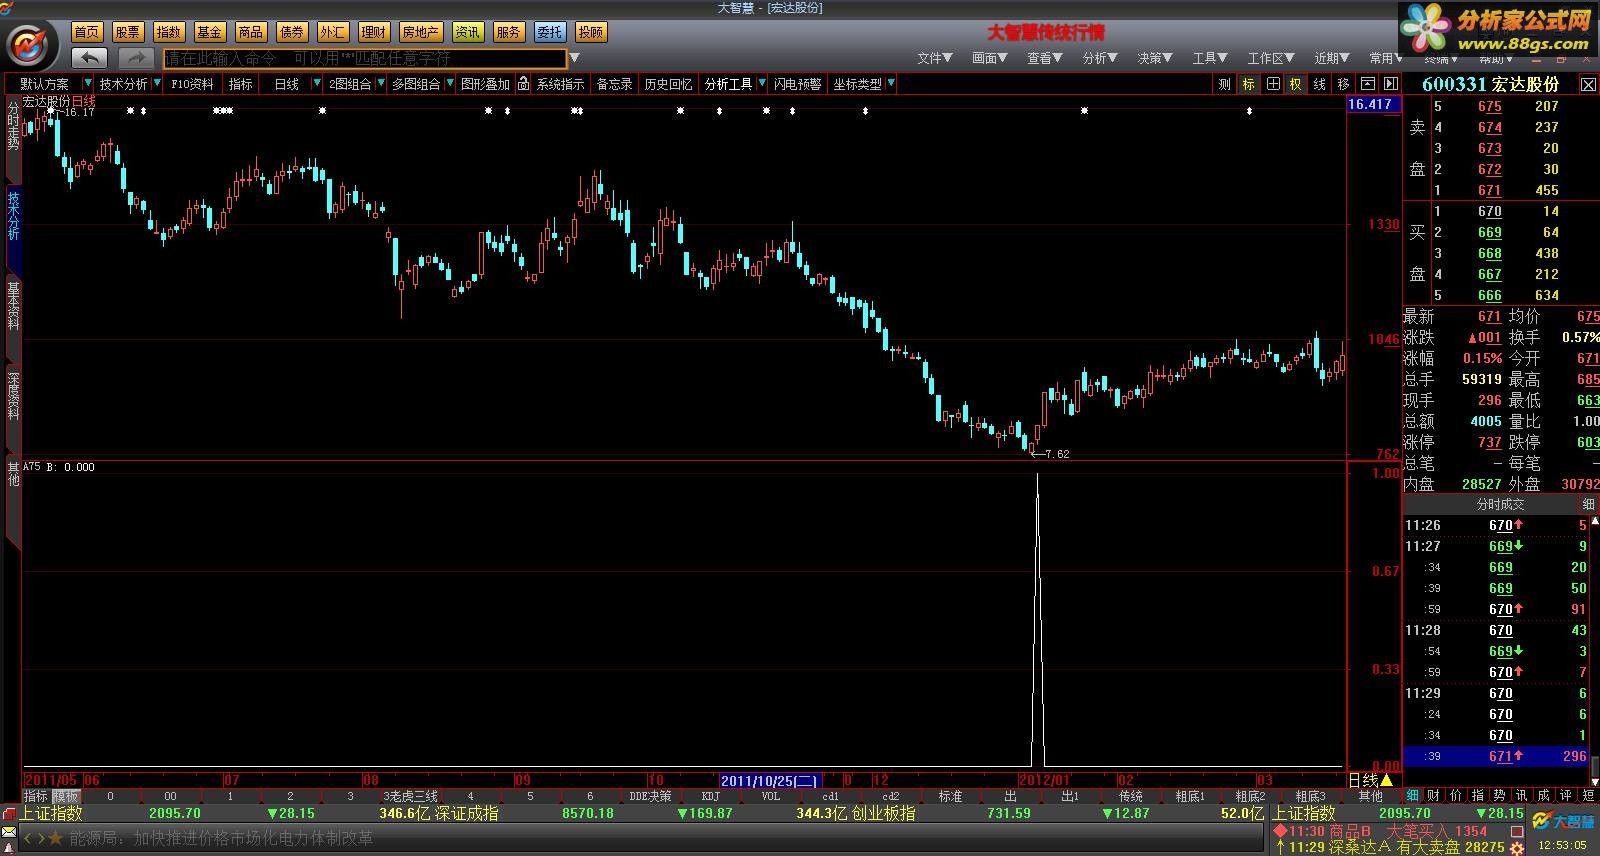This screenshot has width=1600, height=856.
Task: Close the 600331 宏达股份 quote panel
Action: coord(1588,85)
